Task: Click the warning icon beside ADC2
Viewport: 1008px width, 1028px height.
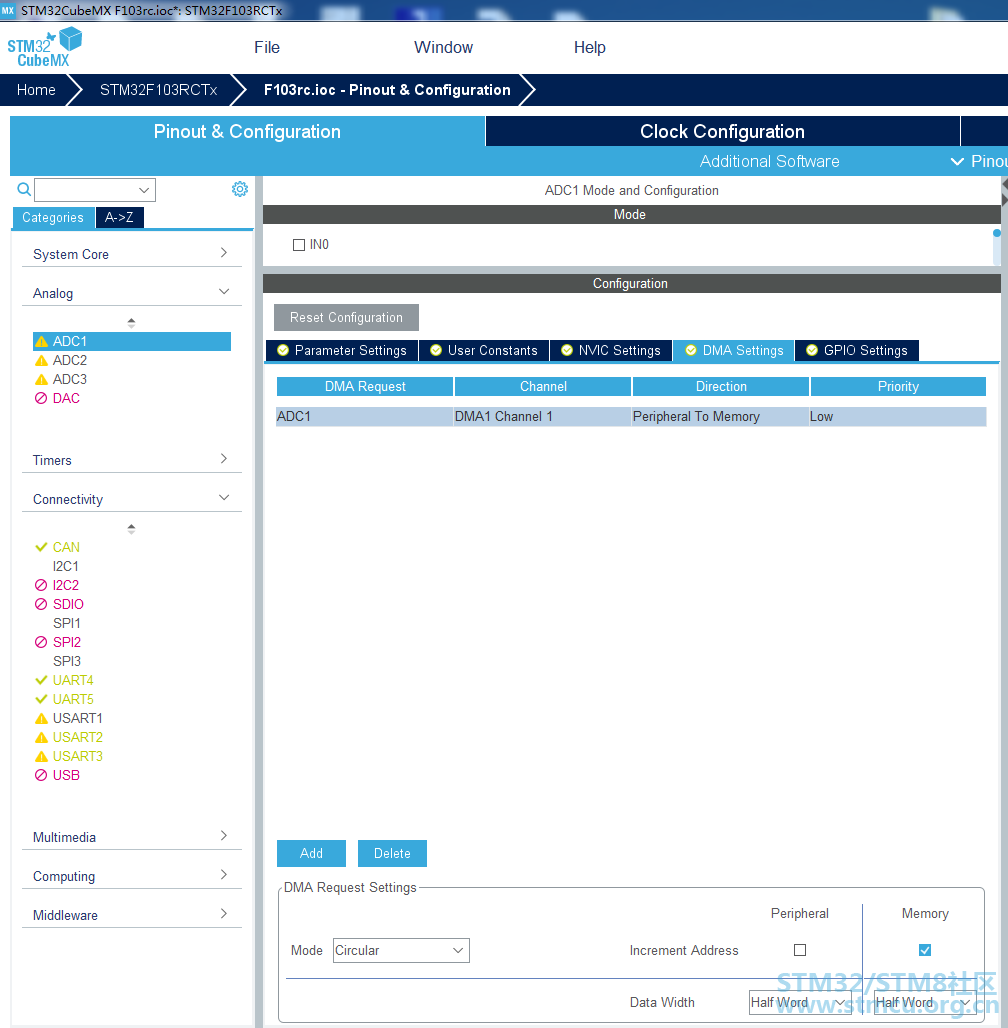Action: [x=41, y=361]
